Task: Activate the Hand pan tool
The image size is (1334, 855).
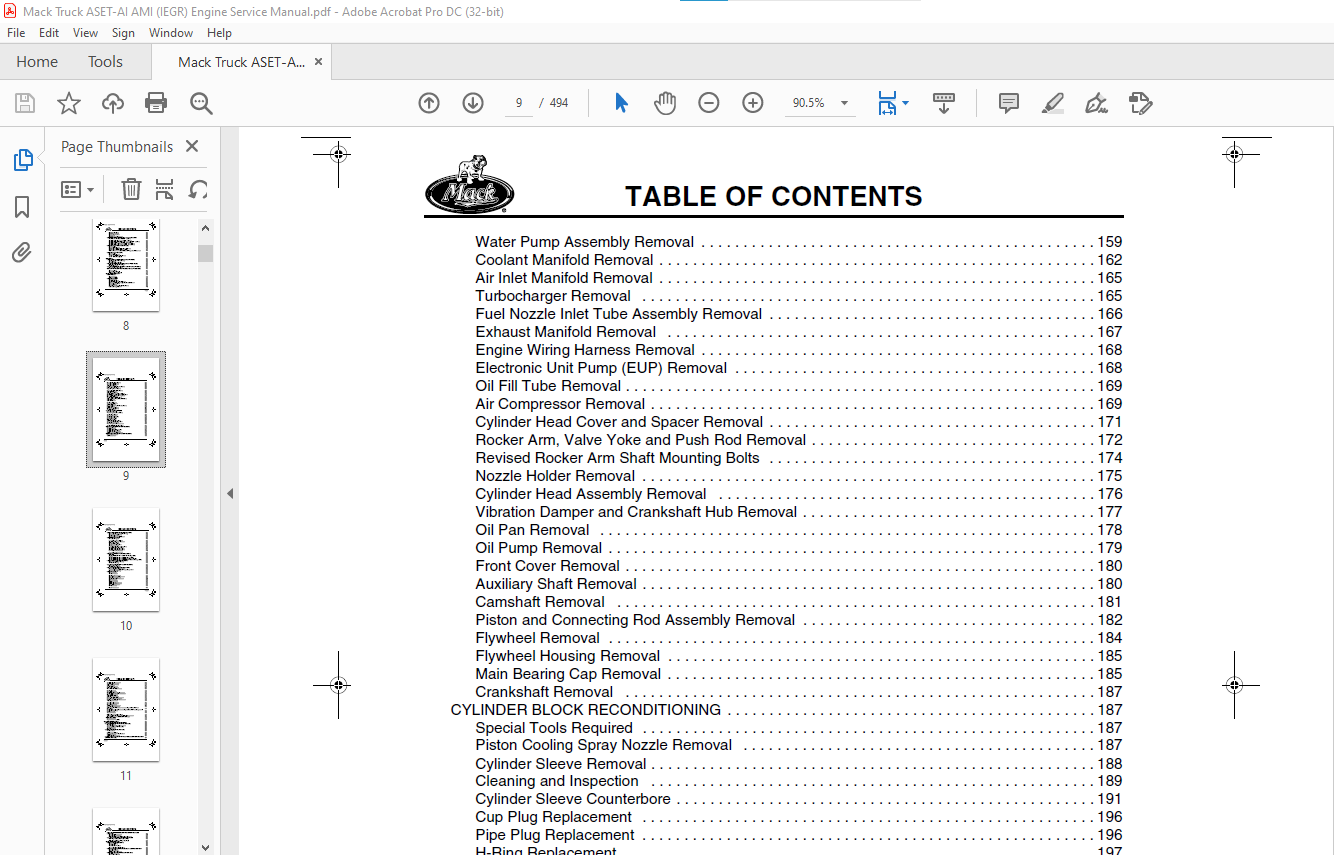Action: [665, 103]
